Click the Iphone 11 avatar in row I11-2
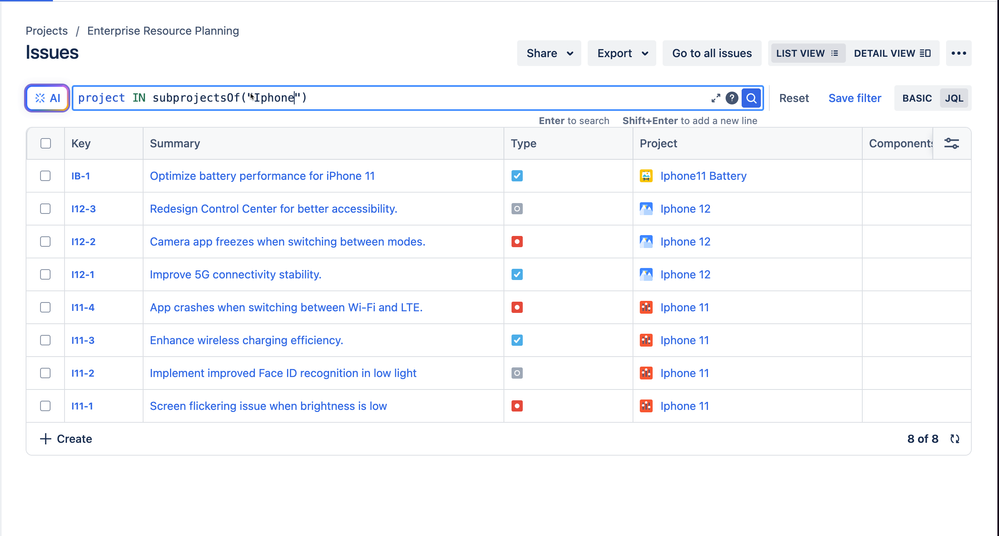The height and width of the screenshot is (536, 999). (x=646, y=373)
